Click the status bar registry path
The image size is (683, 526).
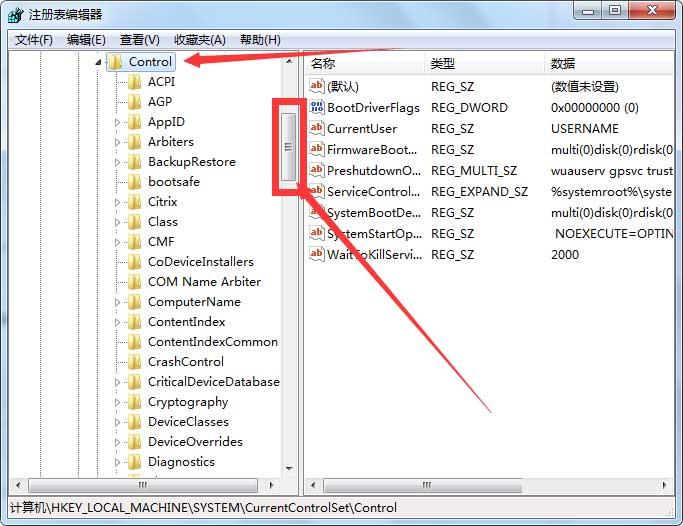(x=203, y=508)
